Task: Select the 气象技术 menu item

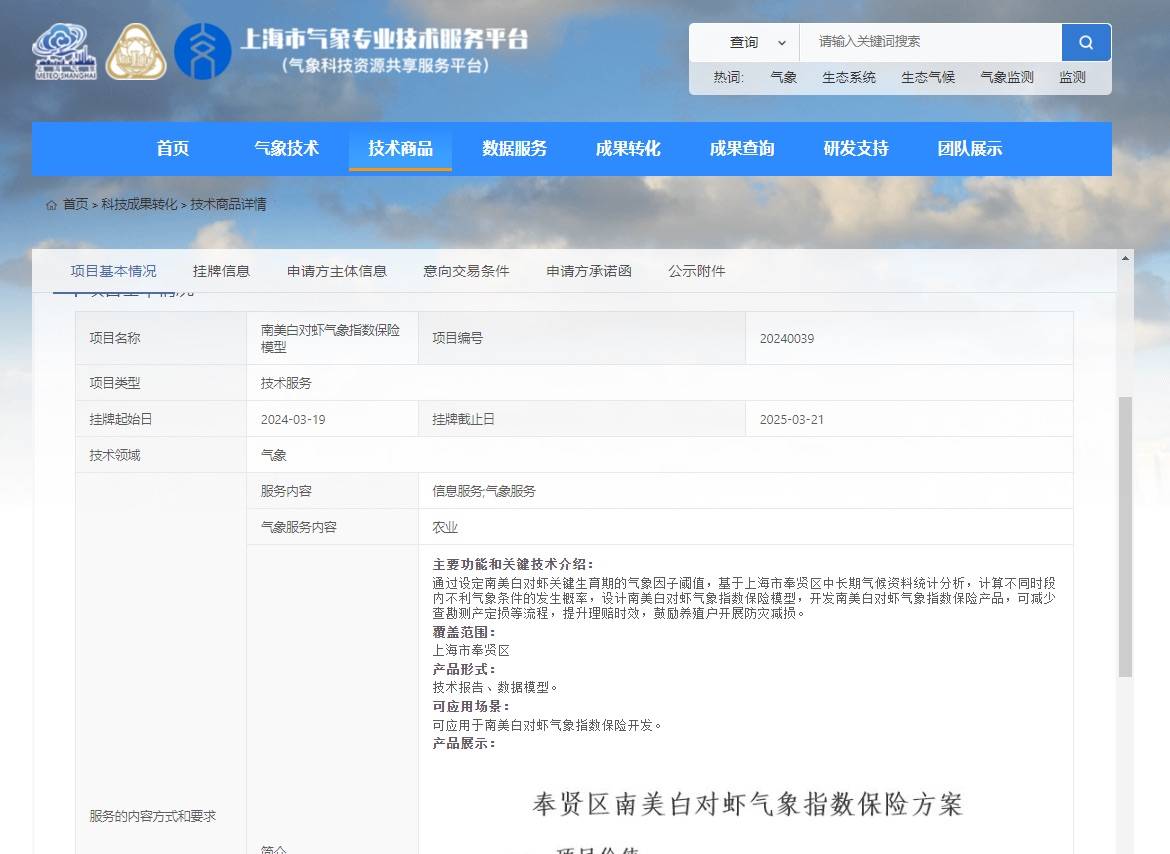Action: coord(286,148)
